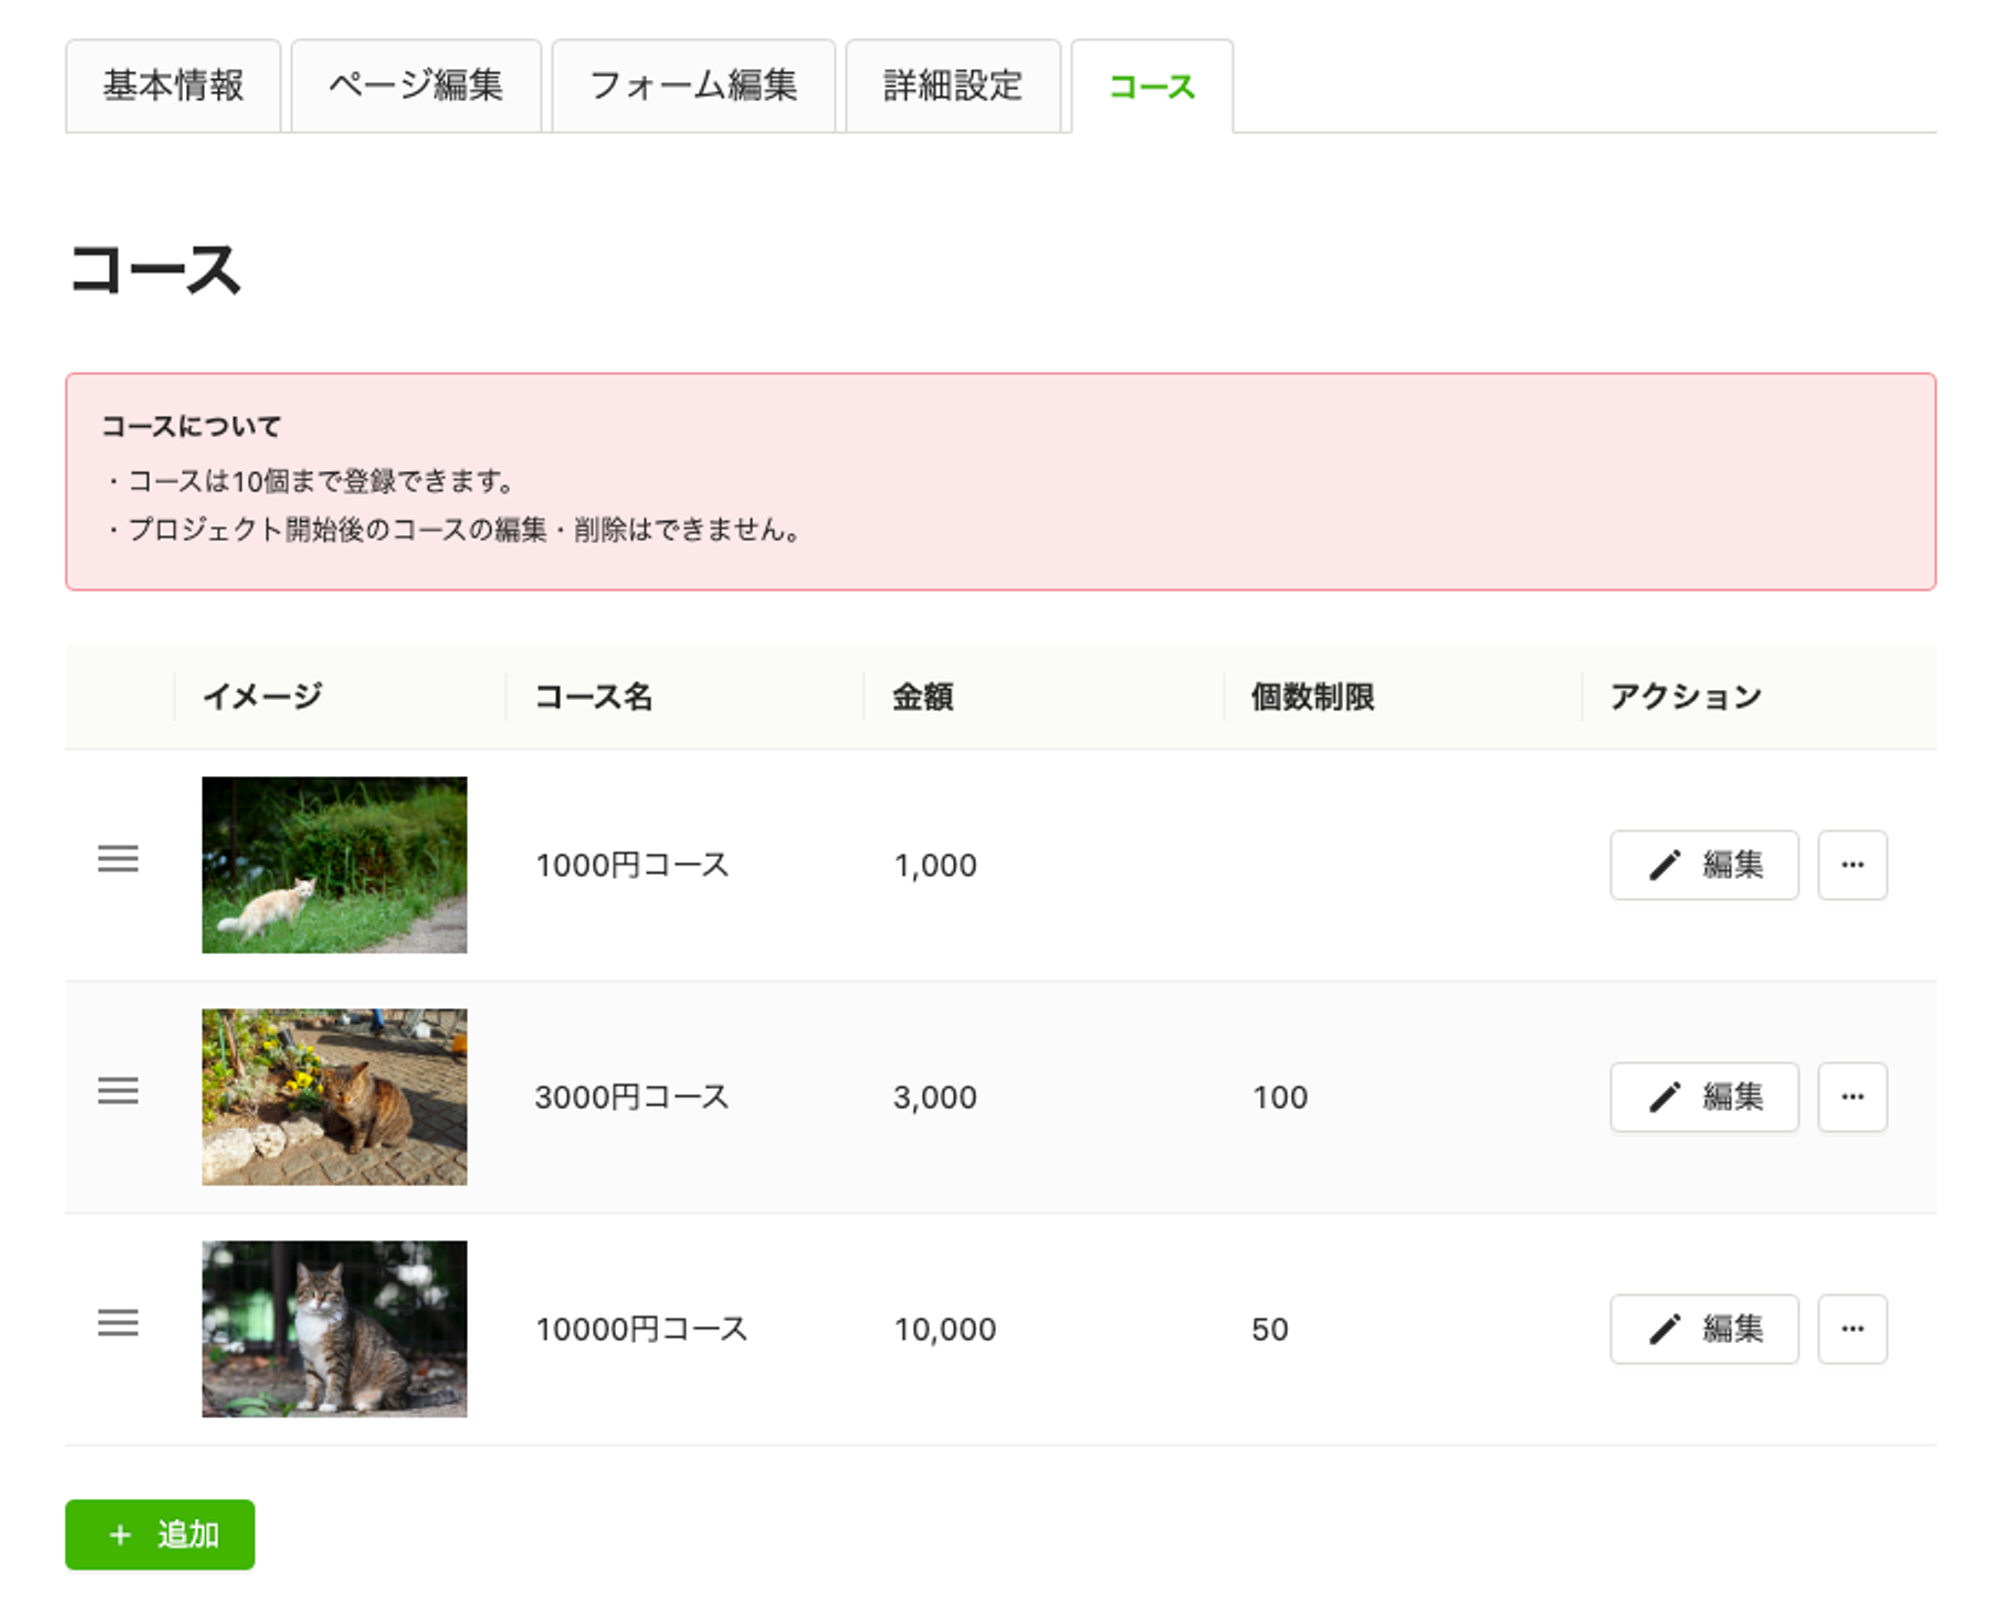Click the sitting tabby cat thumbnail

click(334, 1329)
